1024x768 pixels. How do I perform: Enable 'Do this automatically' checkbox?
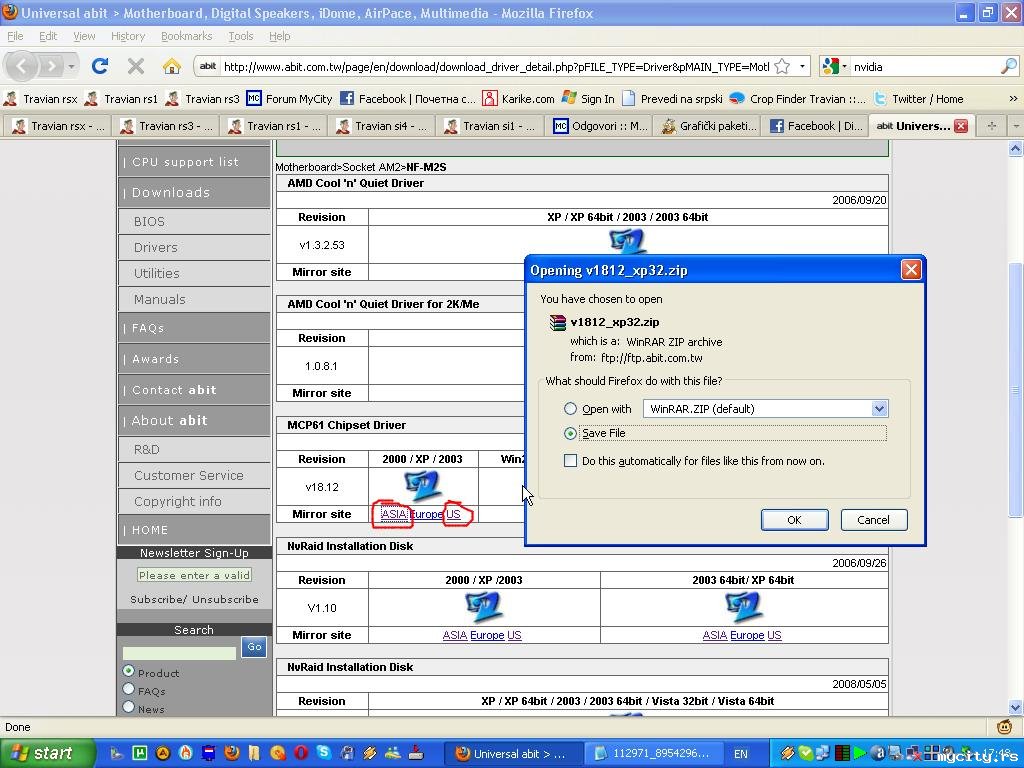[570, 461]
